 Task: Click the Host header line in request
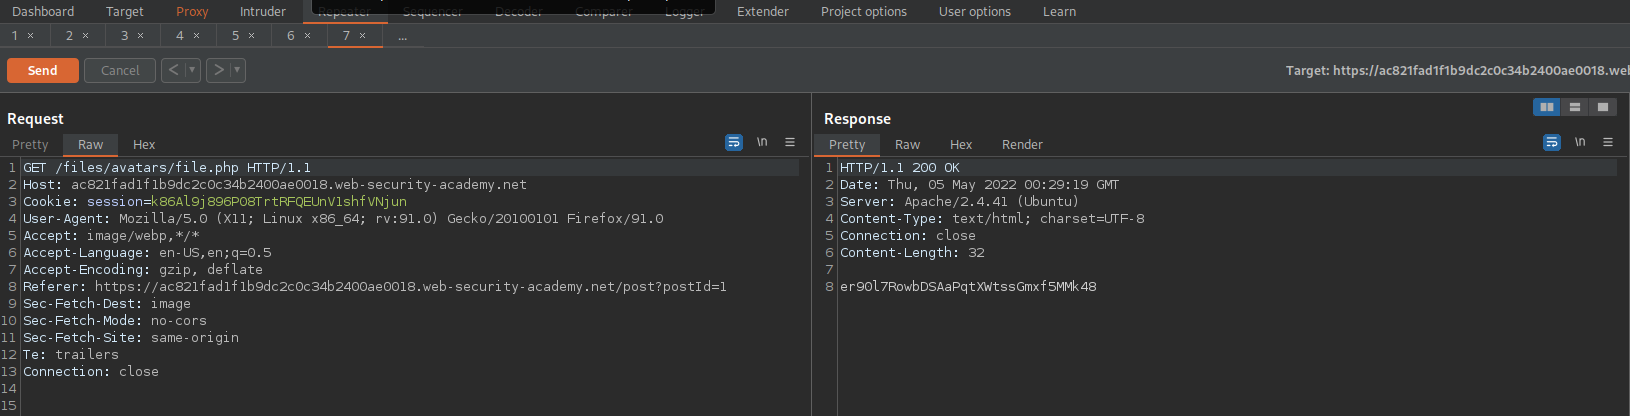(x=275, y=184)
